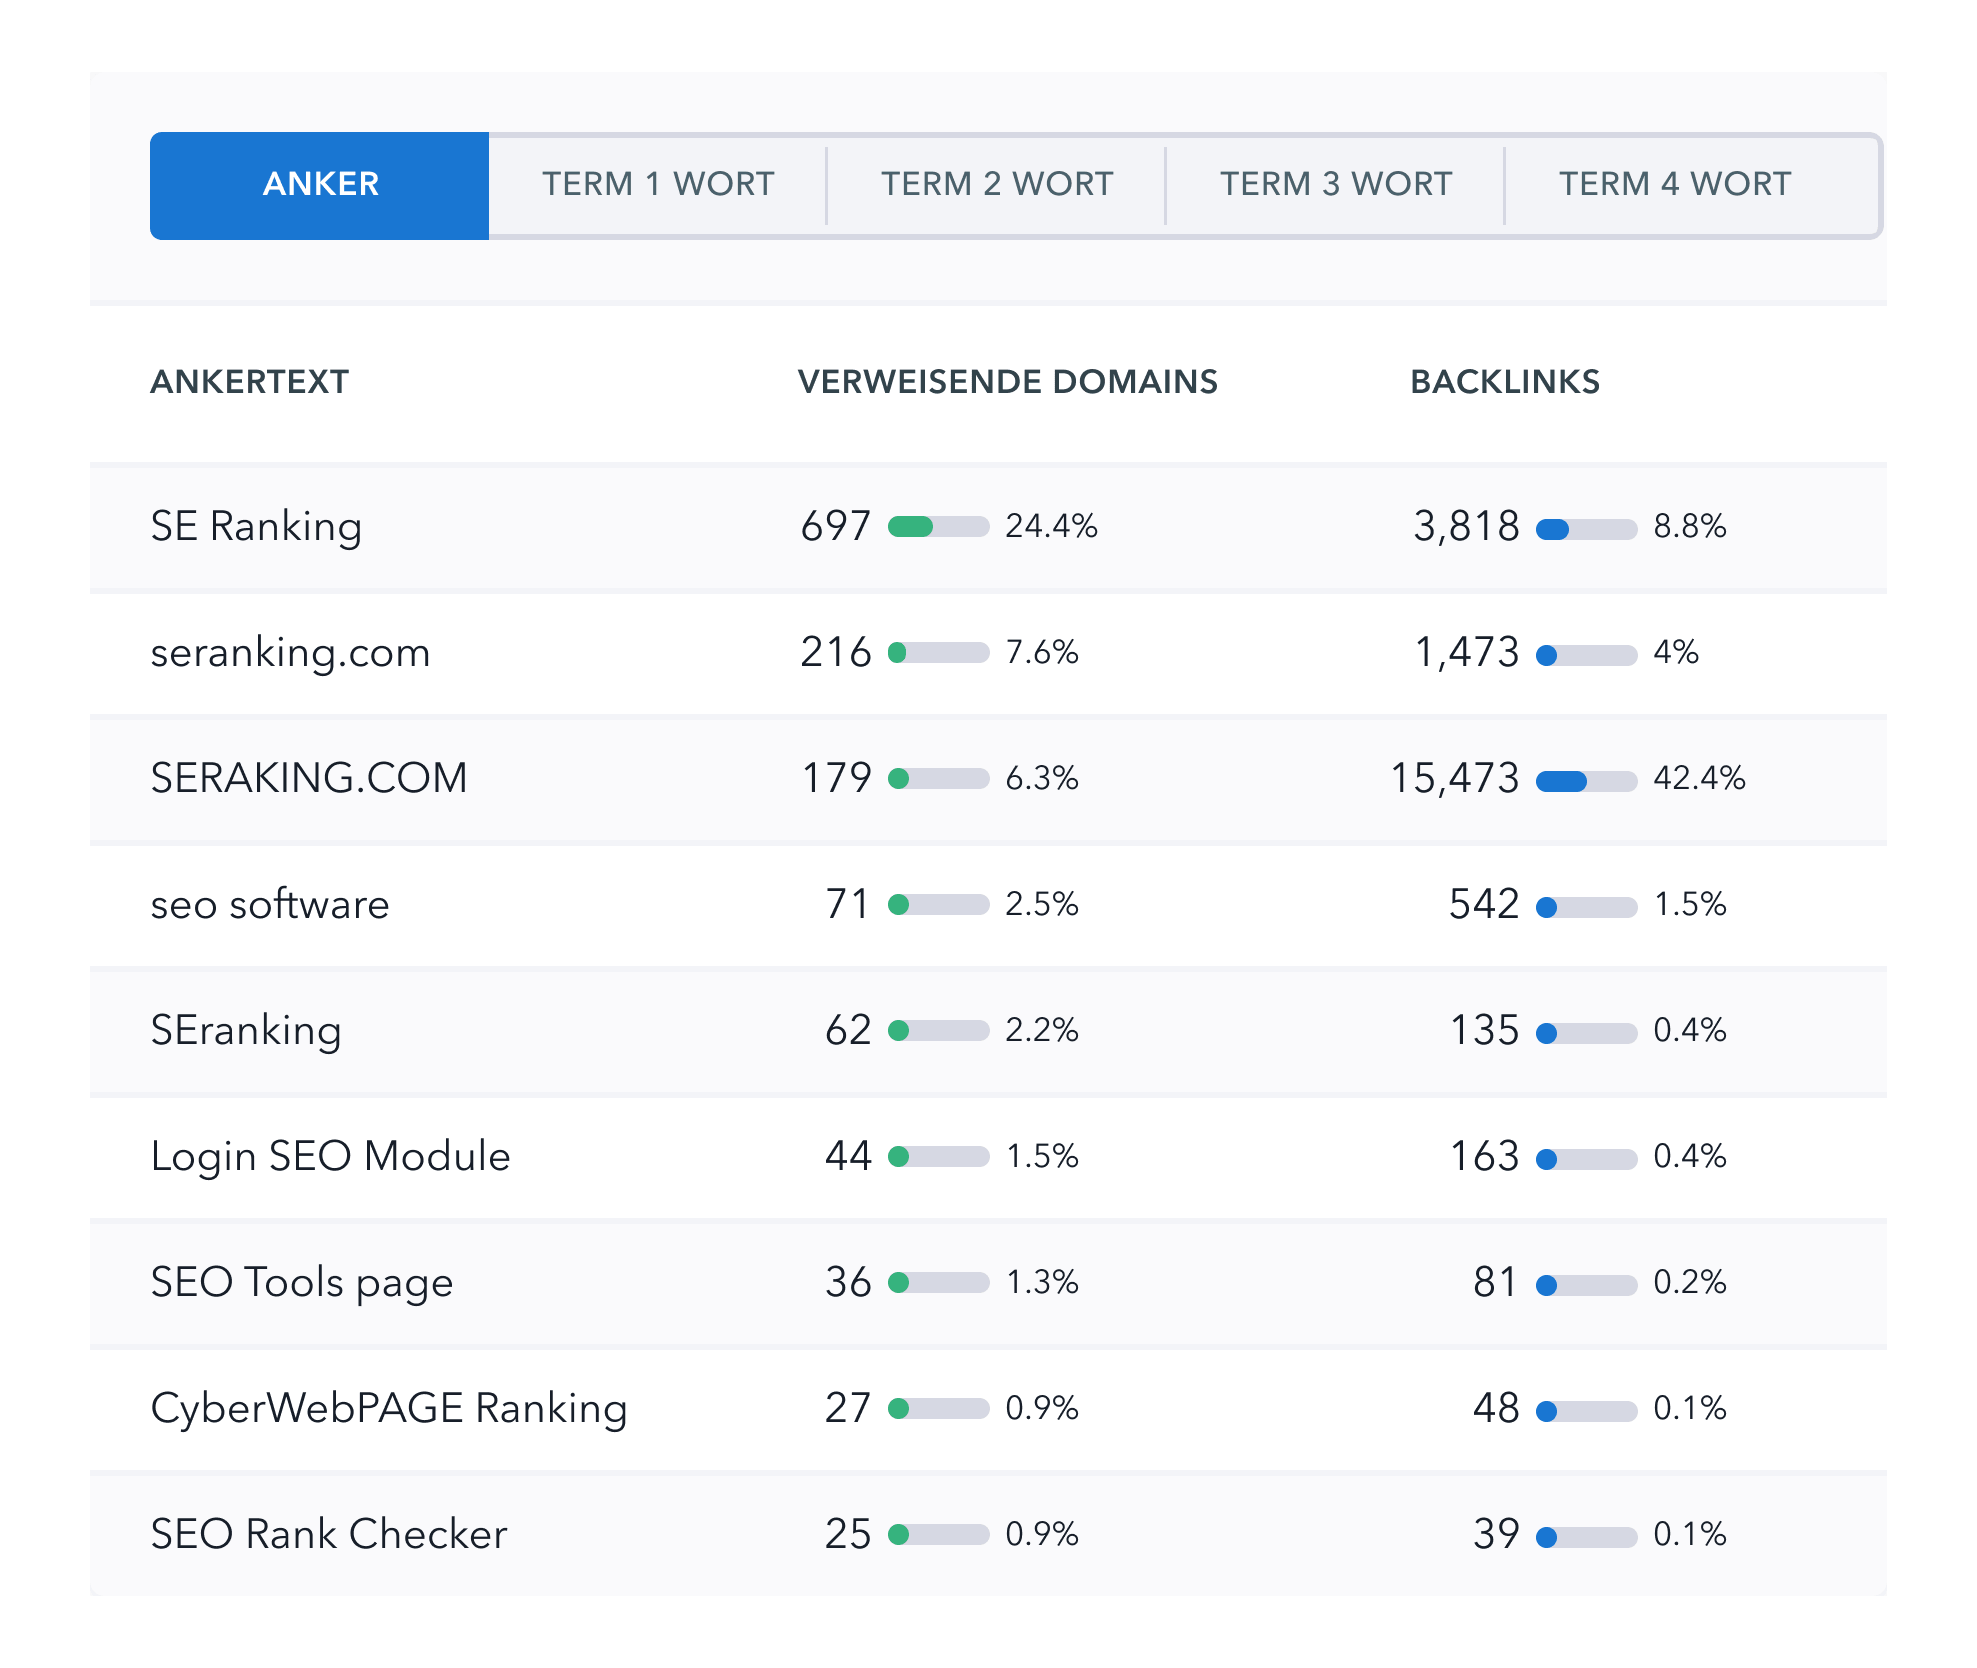This screenshot has height=1668, width=1977.
Task: Switch to the ANKER tab
Action: pos(320,185)
